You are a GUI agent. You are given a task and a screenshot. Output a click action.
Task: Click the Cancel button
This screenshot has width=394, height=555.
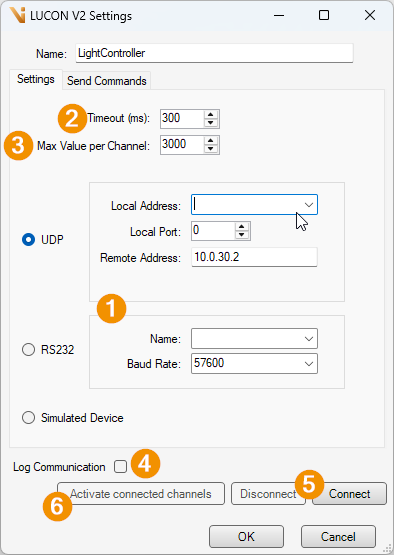[338, 537]
